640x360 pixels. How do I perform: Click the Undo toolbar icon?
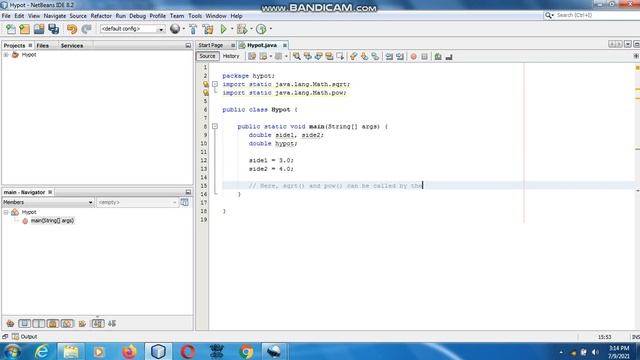[72, 29]
